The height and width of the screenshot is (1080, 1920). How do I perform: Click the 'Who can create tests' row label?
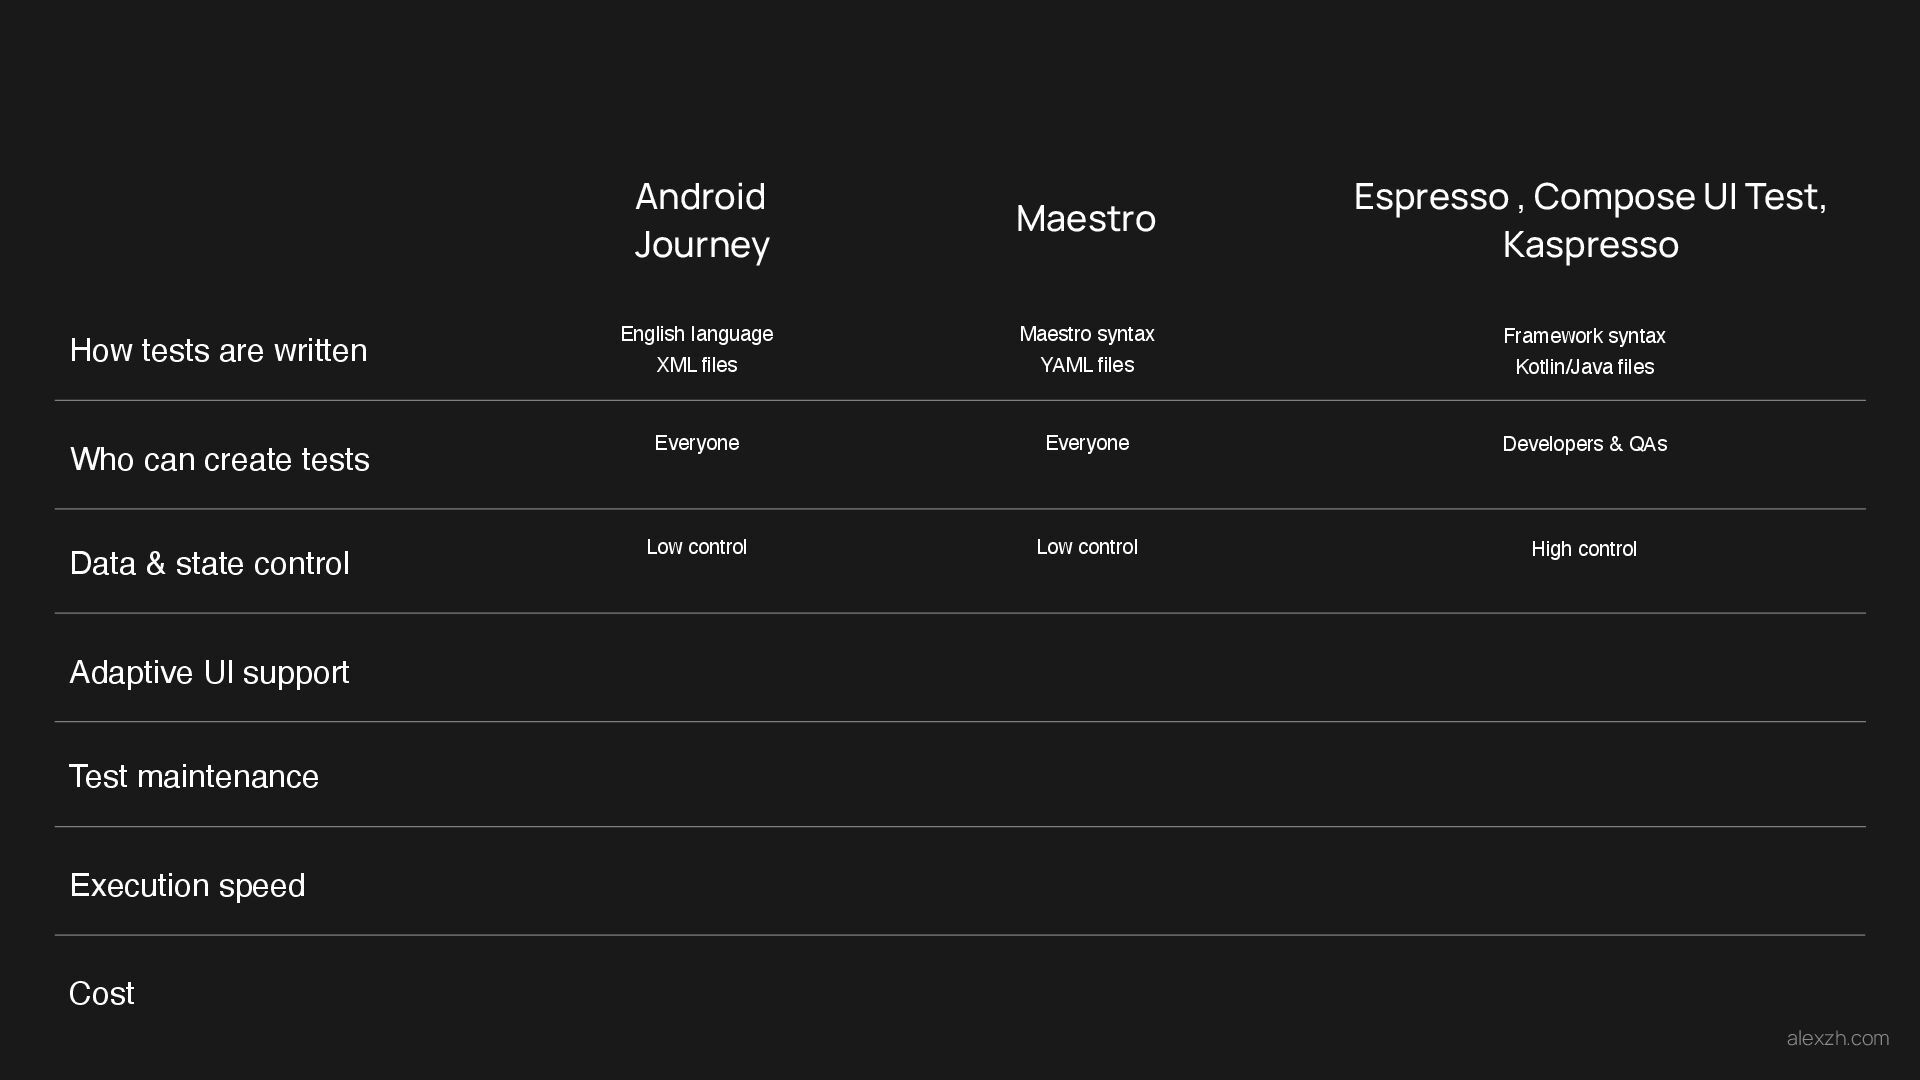coord(220,460)
